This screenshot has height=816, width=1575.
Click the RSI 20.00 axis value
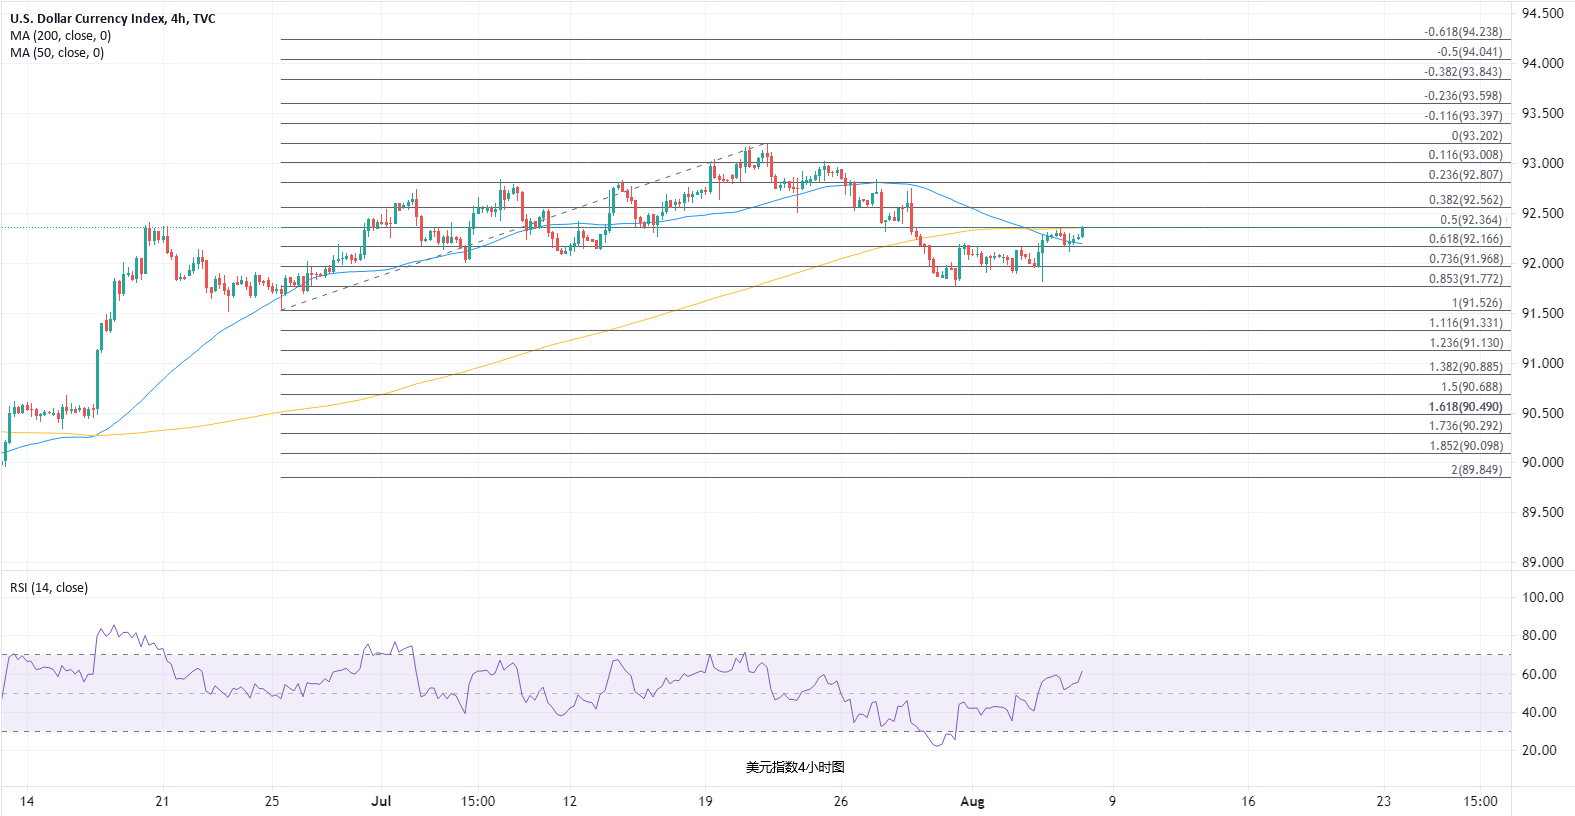tap(1538, 750)
